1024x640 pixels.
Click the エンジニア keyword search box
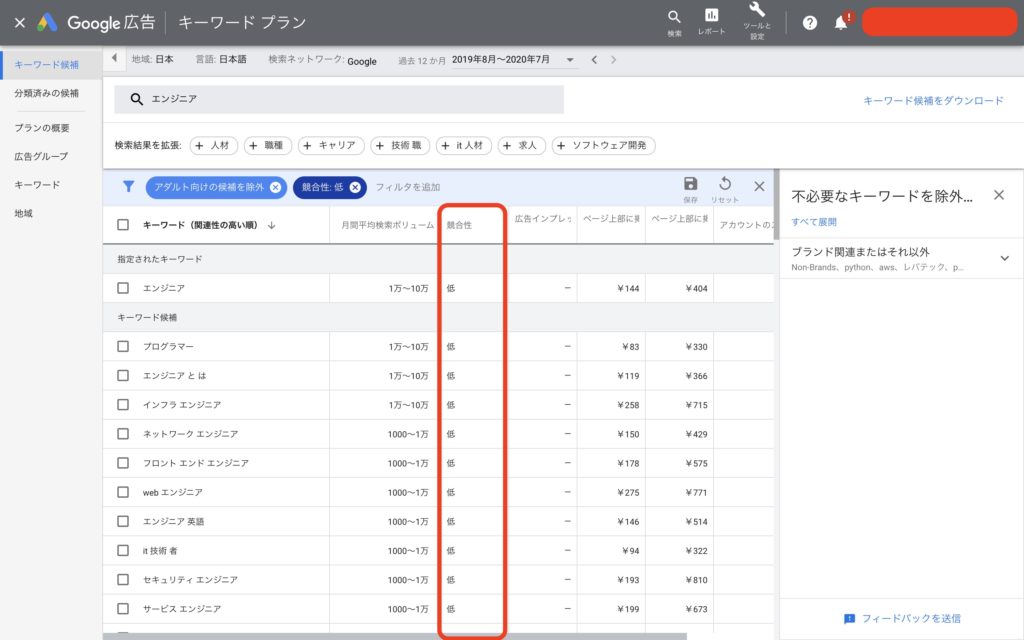(x=339, y=99)
